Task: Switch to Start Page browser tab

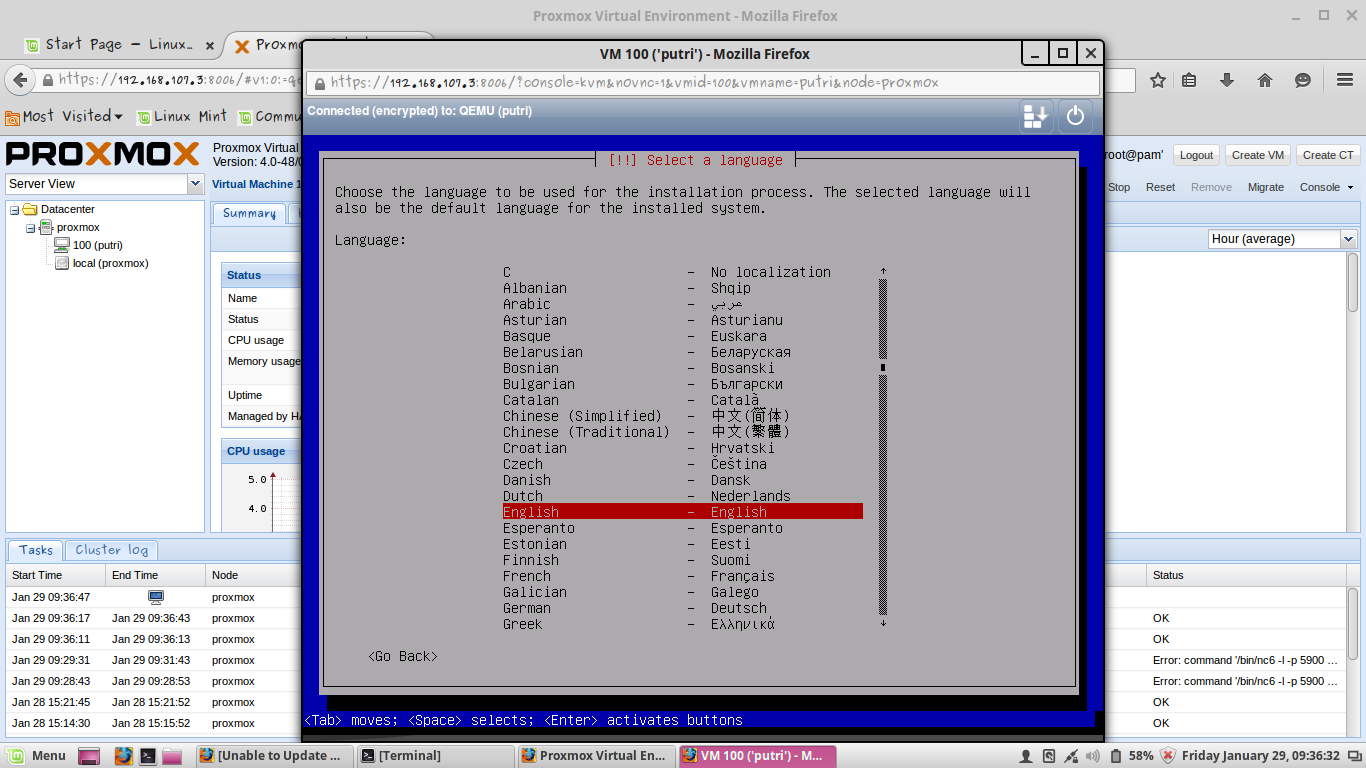Action: [x=120, y=45]
